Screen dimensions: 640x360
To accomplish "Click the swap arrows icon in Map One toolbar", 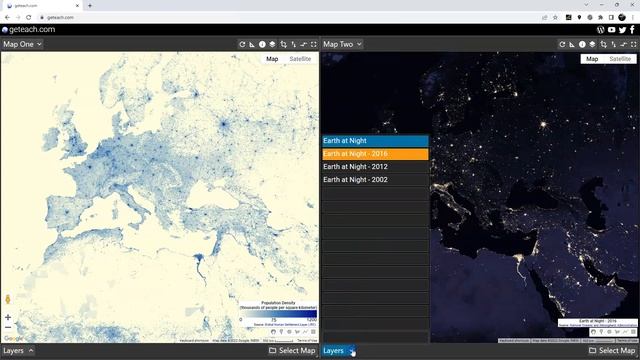I will pos(293,44).
